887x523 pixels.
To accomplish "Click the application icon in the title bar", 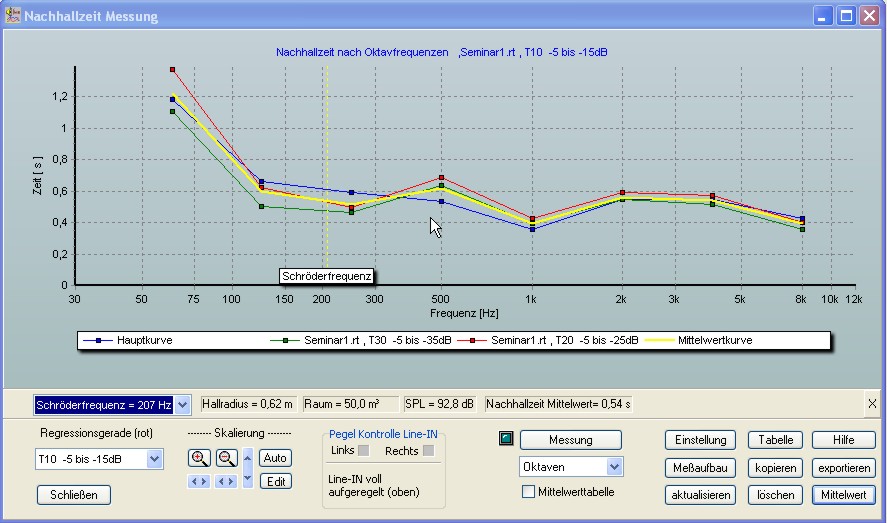I will pyautogui.click(x=12, y=16).
